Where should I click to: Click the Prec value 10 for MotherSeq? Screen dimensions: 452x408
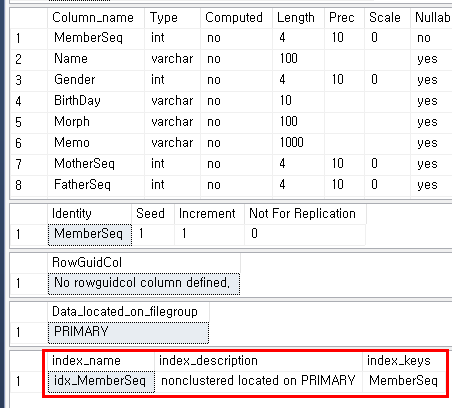[344, 164]
